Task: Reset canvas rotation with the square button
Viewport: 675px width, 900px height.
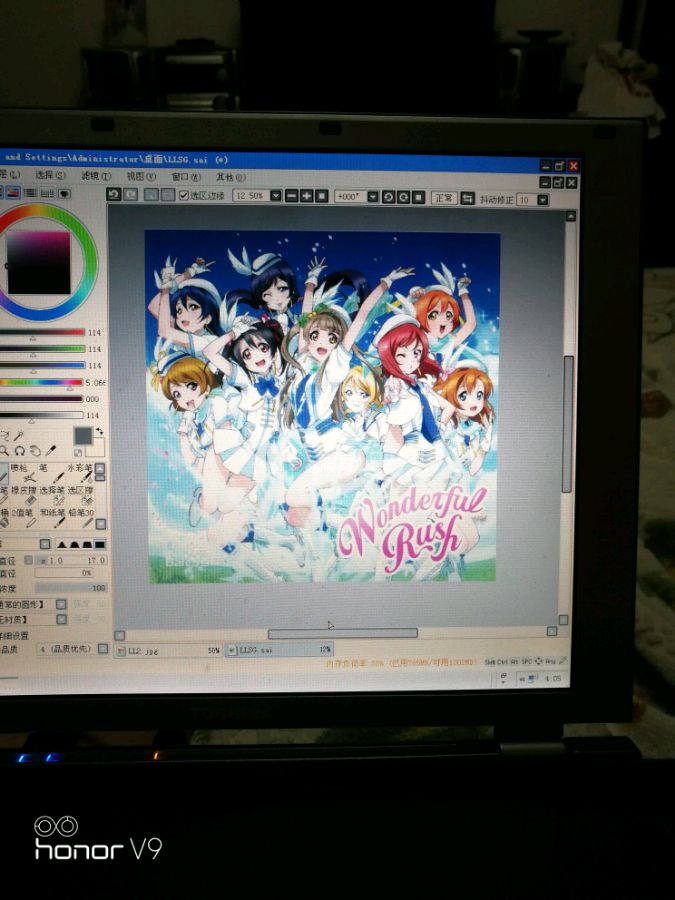Action: [418, 197]
